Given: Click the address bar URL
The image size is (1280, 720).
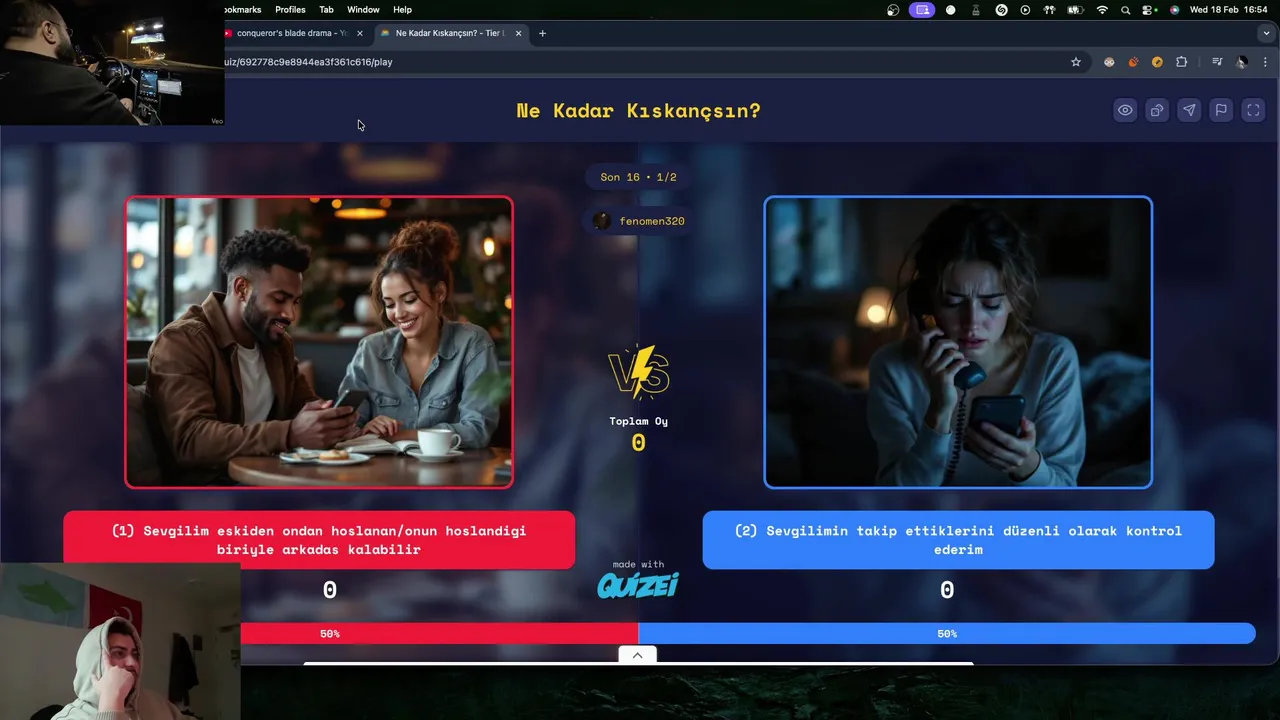Looking at the screenshot, I should 308,62.
